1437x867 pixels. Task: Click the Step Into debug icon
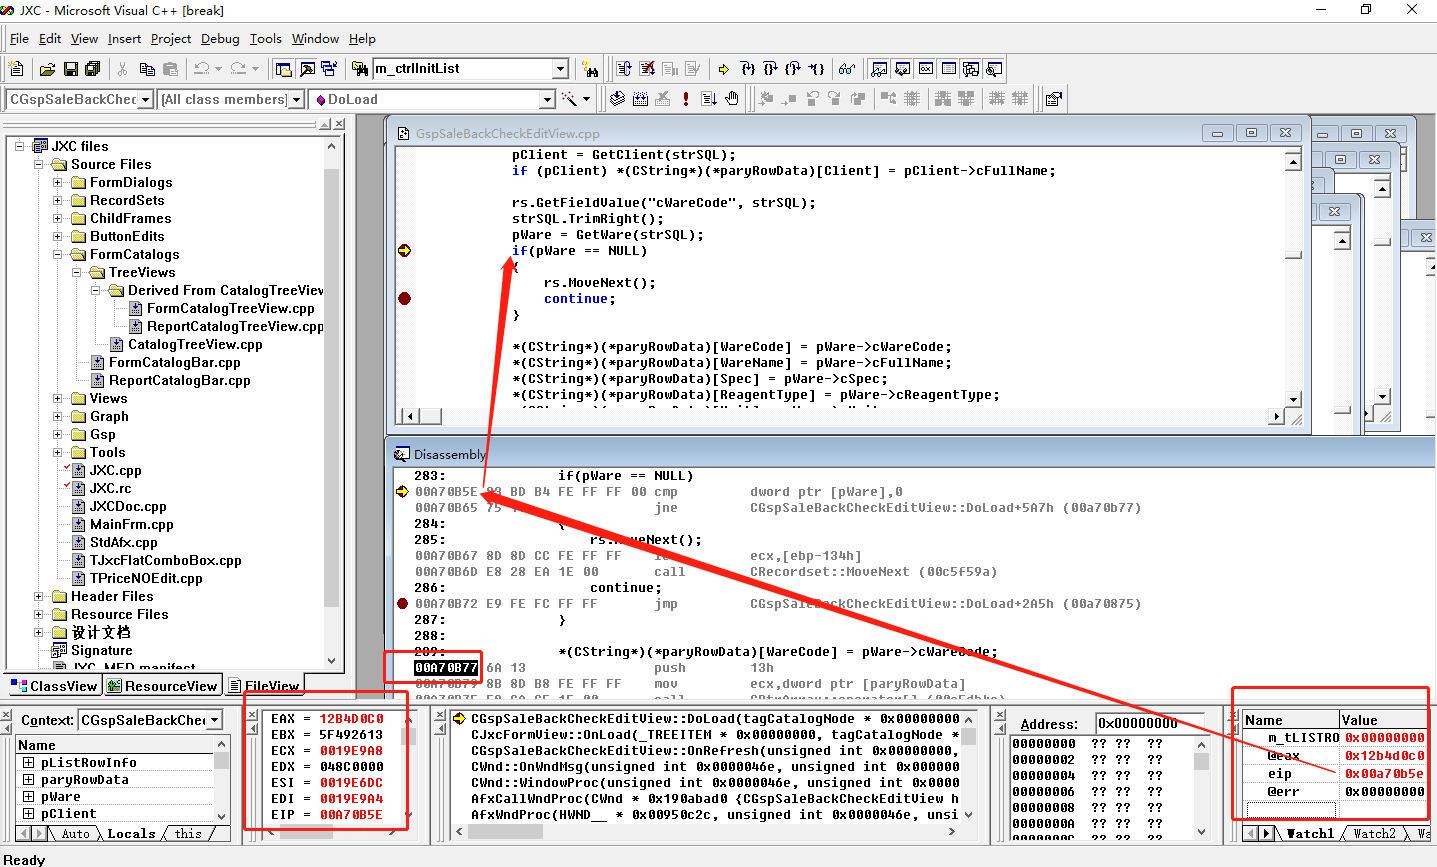point(747,69)
